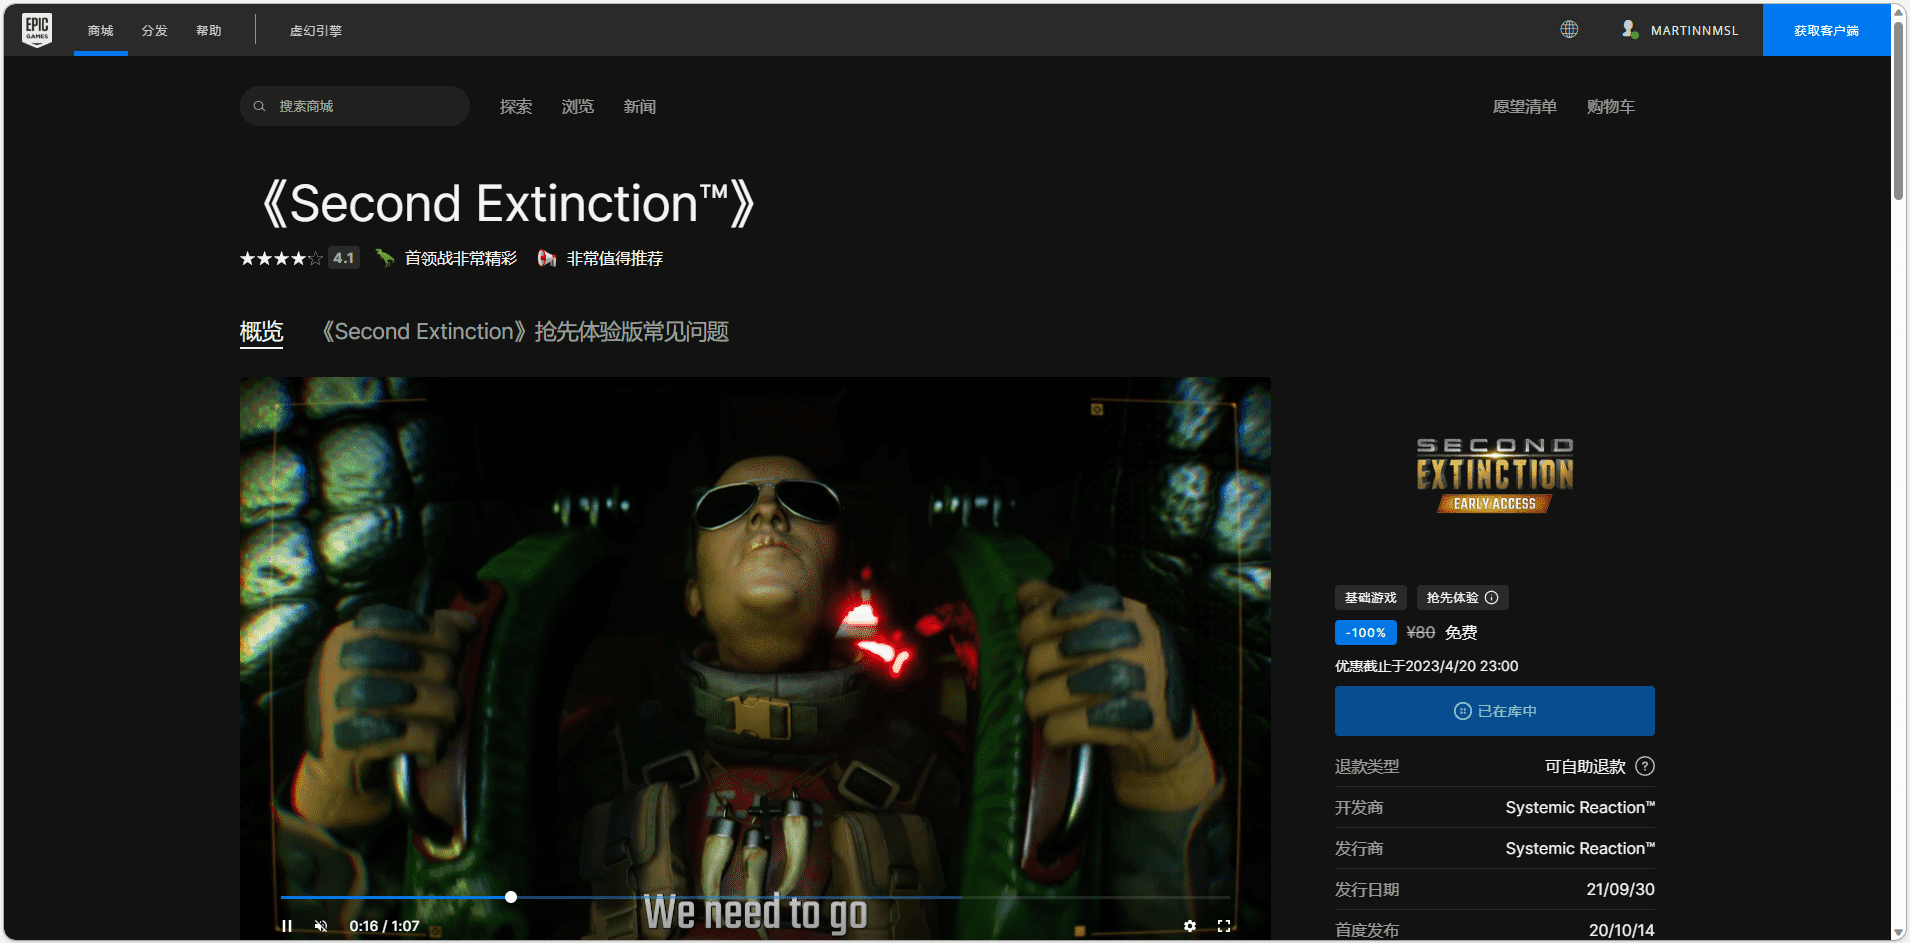This screenshot has width=1910, height=943.
Task: Click the 4.1 rating score
Action: click(344, 258)
